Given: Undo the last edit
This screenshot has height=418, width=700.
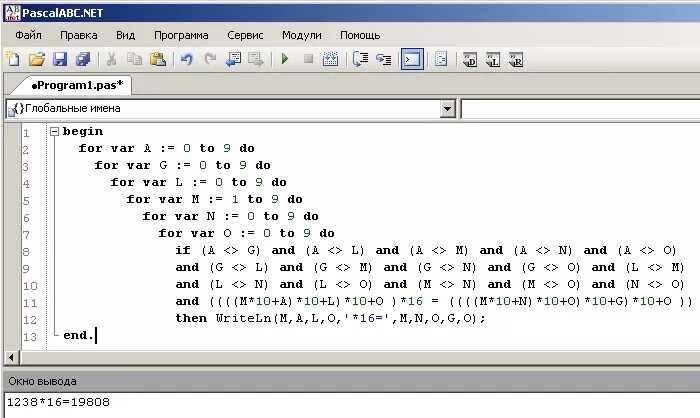Looking at the screenshot, I should pos(187,59).
